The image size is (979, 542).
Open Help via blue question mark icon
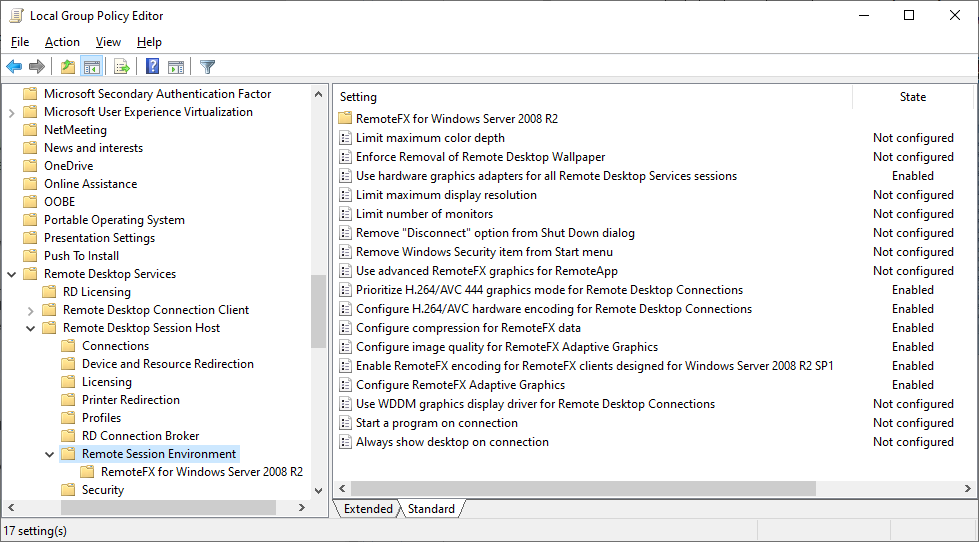click(x=152, y=67)
